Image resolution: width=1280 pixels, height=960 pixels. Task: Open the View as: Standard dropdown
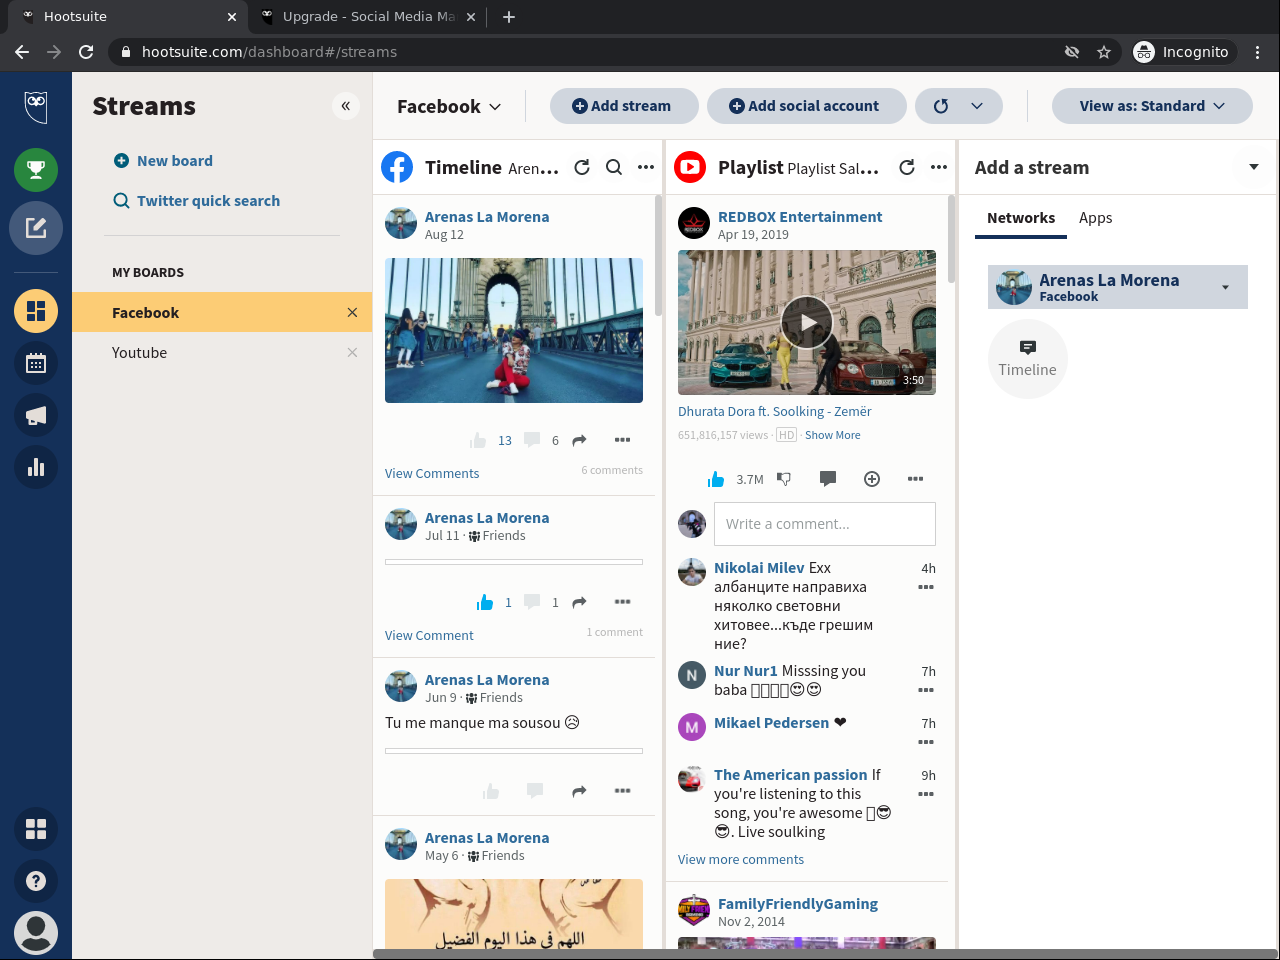(x=1152, y=106)
